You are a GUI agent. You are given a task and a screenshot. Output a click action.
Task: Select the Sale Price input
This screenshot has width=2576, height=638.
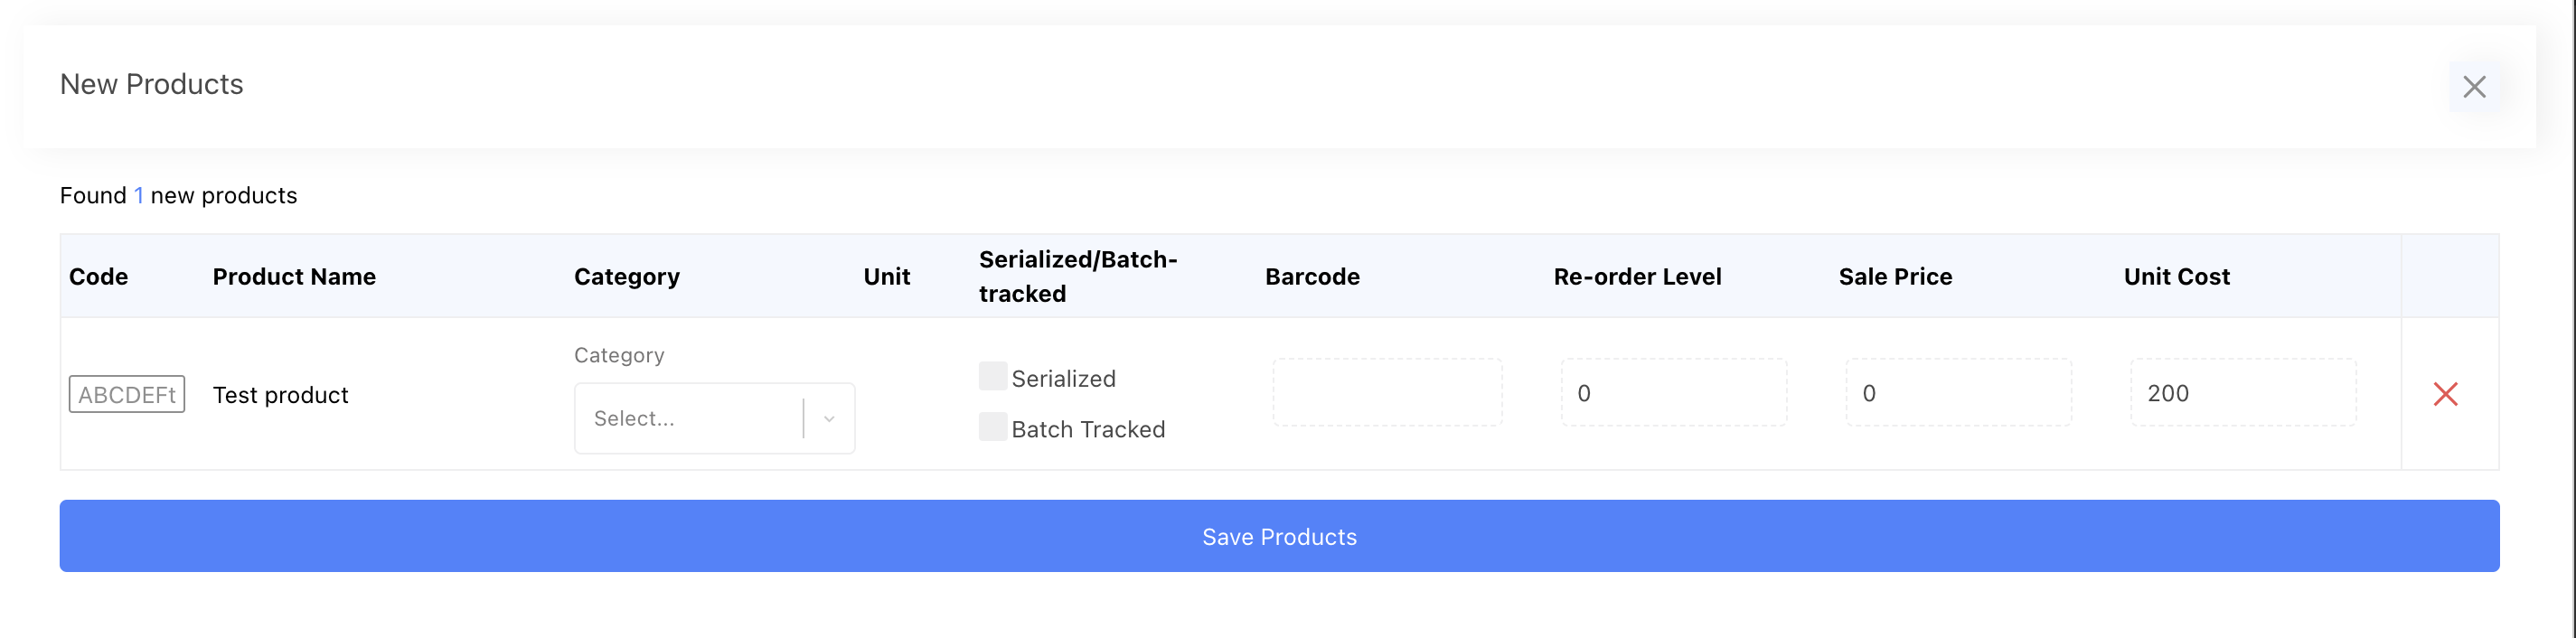coord(1958,393)
